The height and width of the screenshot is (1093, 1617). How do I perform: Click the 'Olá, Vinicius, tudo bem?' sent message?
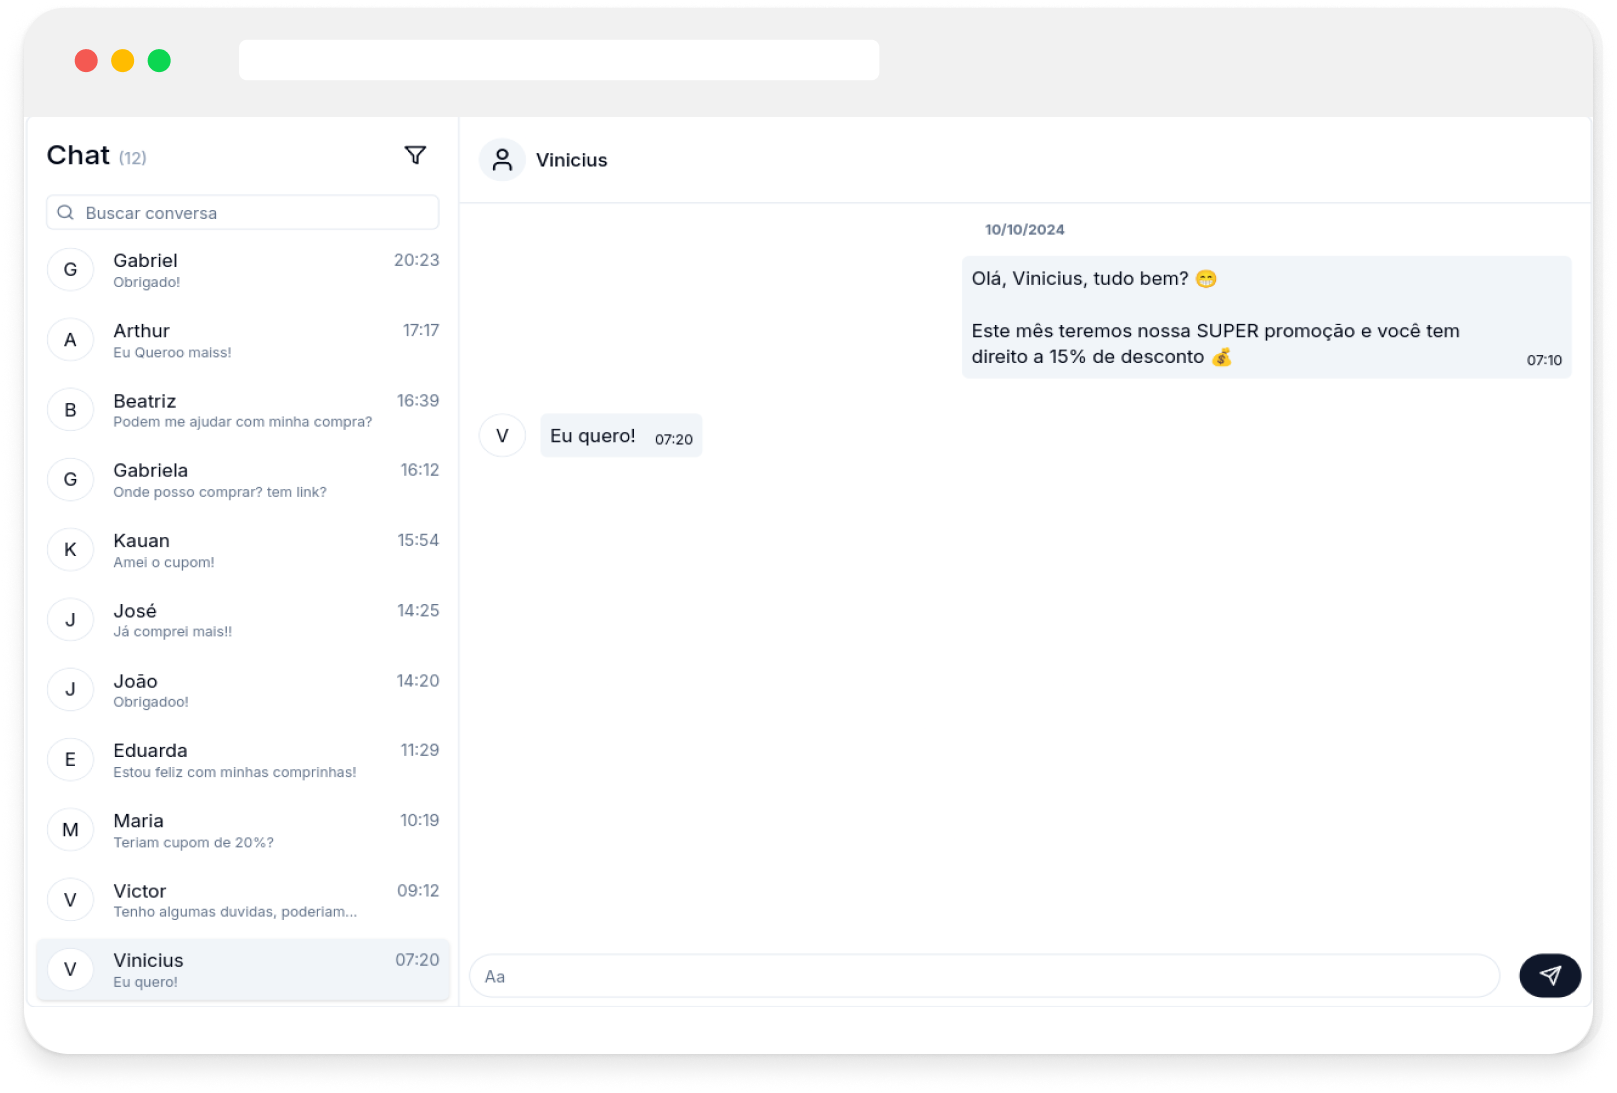(1266, 317)
